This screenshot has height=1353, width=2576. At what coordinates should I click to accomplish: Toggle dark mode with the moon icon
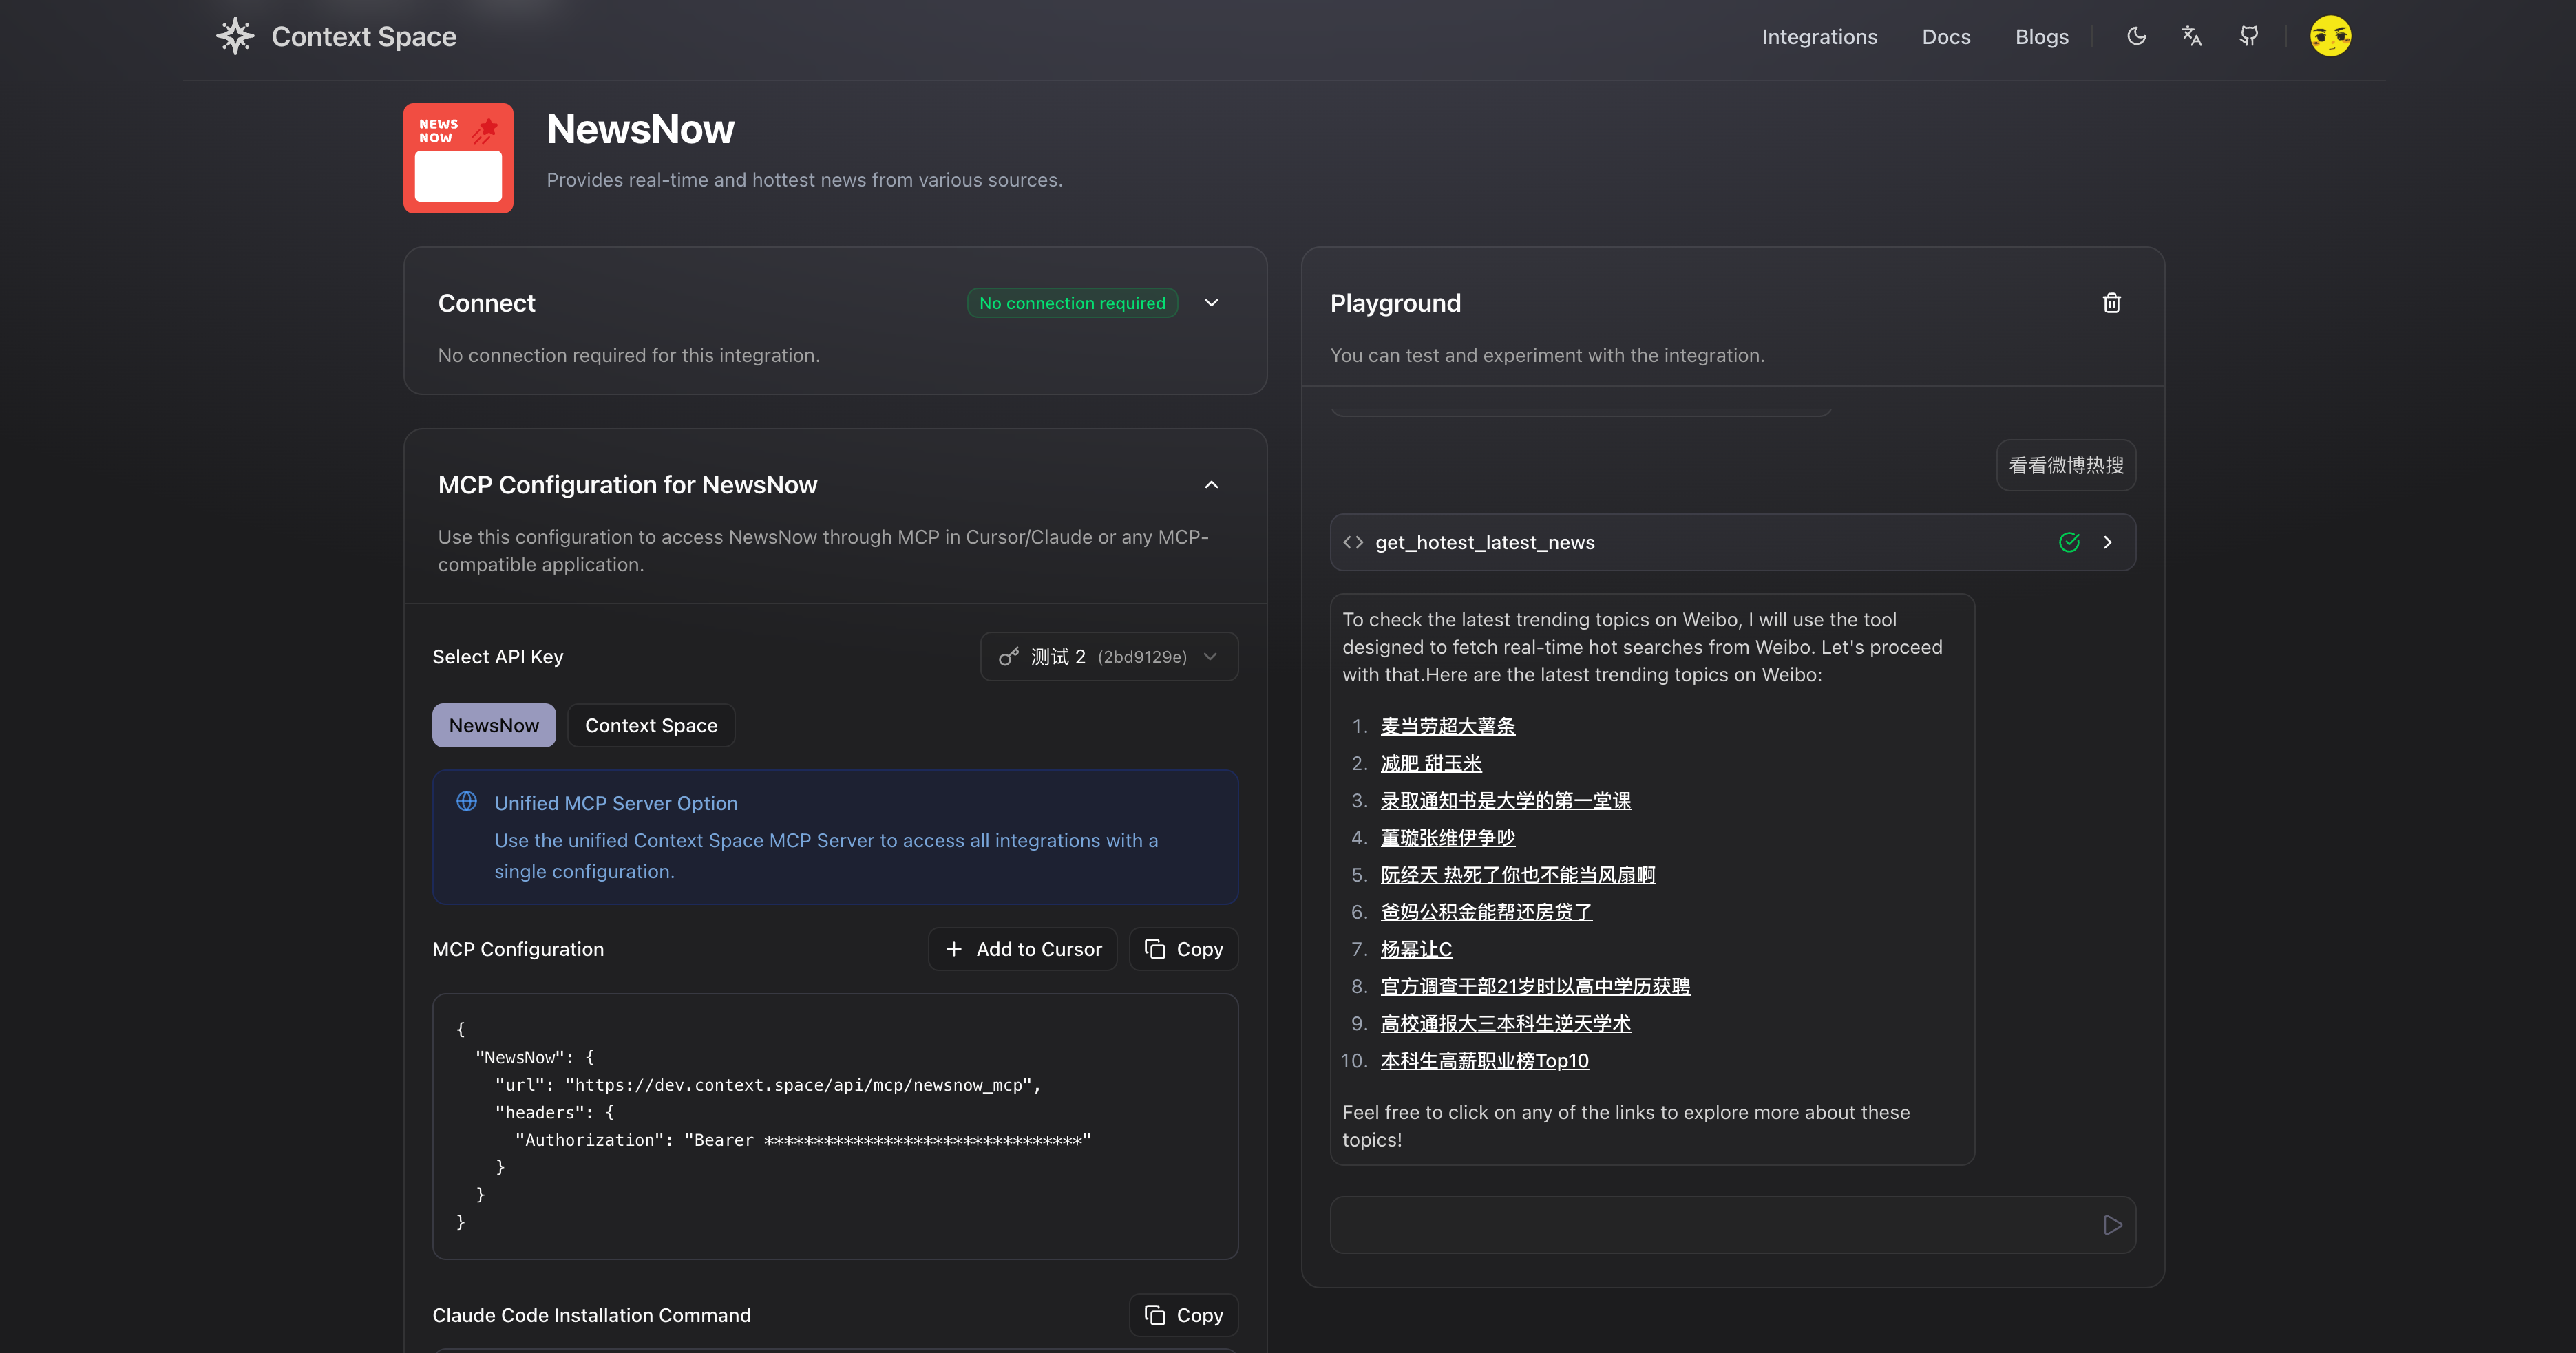point(2136,36)
